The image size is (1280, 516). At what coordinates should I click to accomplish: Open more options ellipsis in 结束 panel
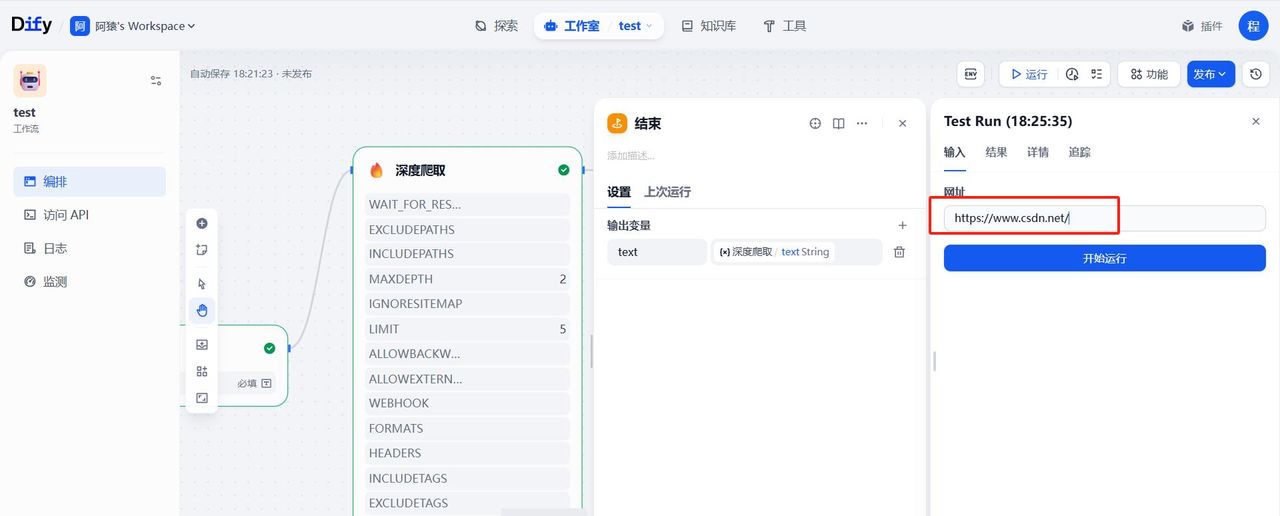[862, 123]
